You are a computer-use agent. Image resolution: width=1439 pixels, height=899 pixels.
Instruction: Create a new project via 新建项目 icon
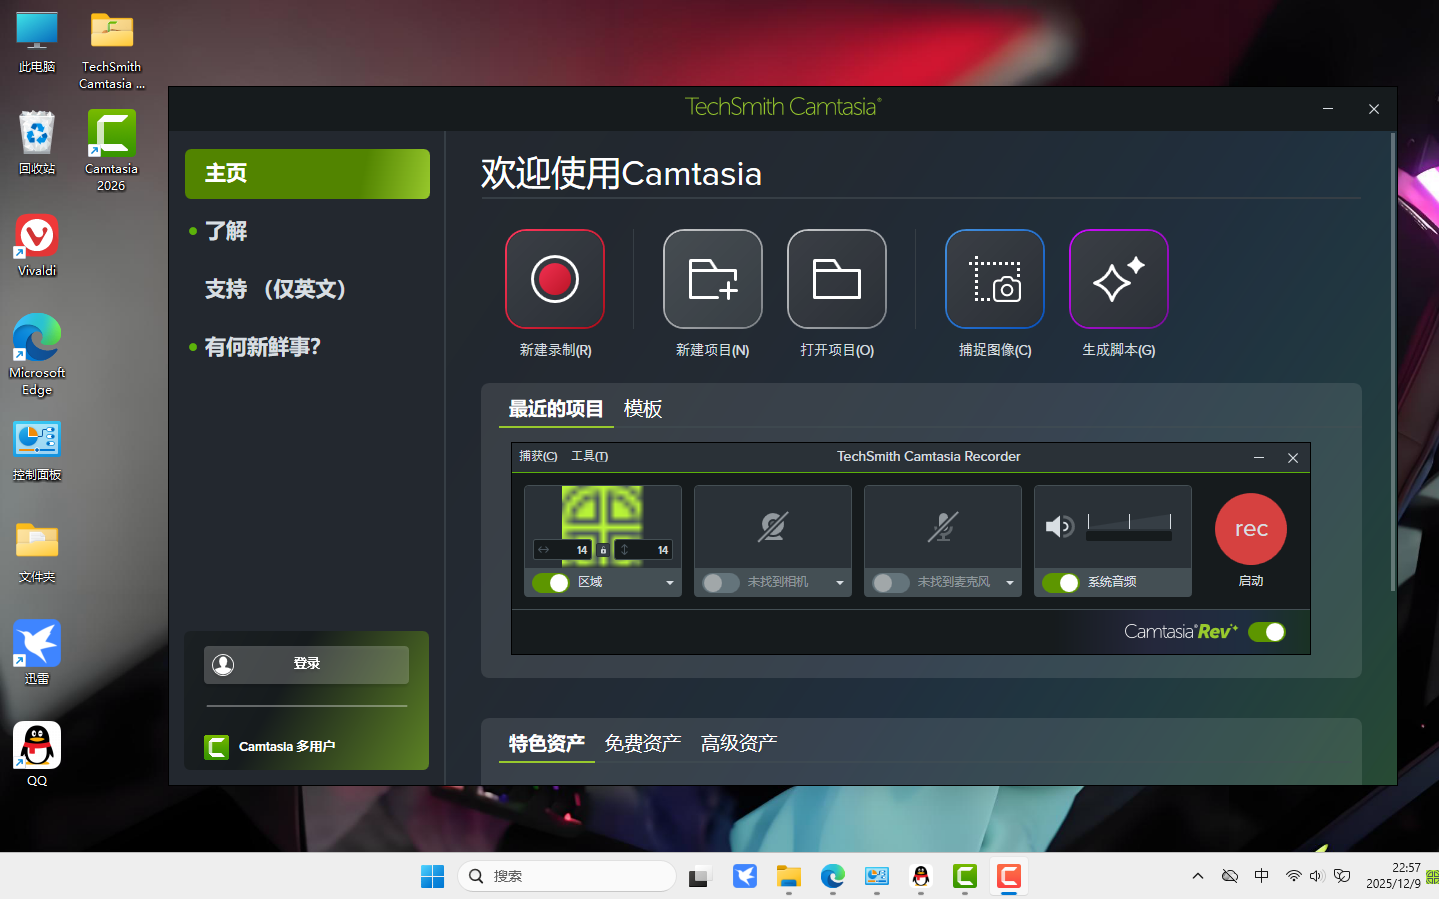[x=713, y=279]
